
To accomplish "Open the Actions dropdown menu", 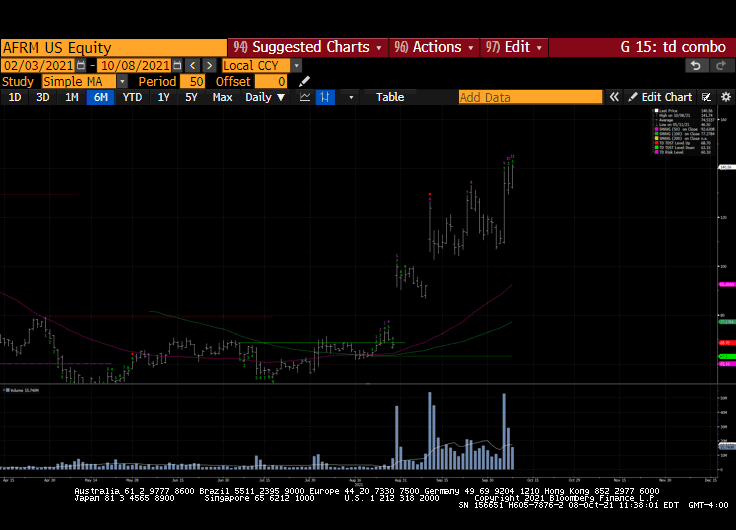I will 434,47.
